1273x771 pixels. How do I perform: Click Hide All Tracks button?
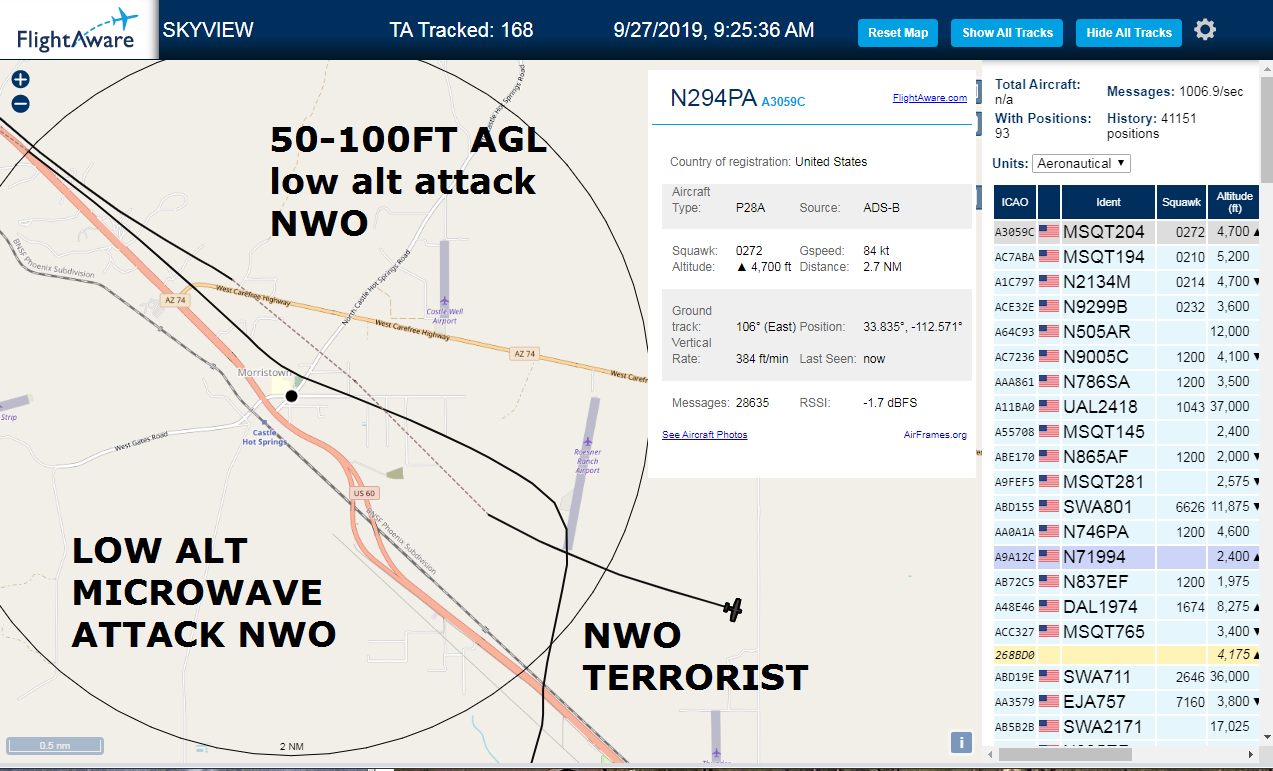point(1129,33)
